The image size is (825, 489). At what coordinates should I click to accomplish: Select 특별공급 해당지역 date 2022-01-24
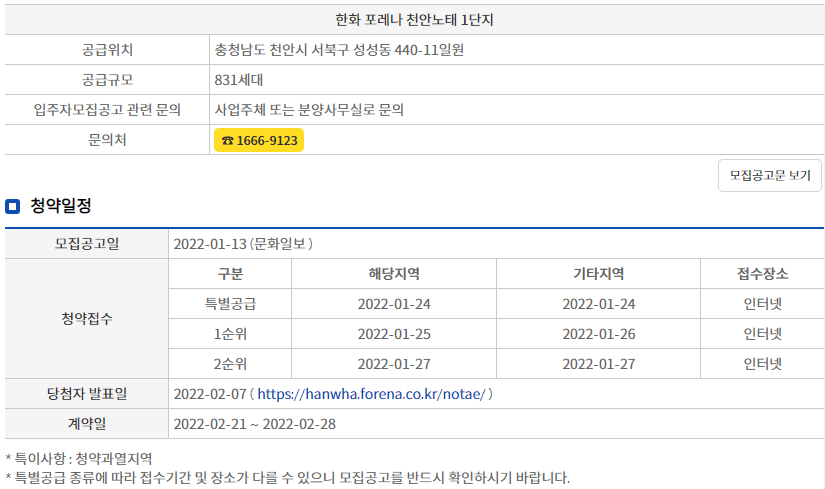394,304
